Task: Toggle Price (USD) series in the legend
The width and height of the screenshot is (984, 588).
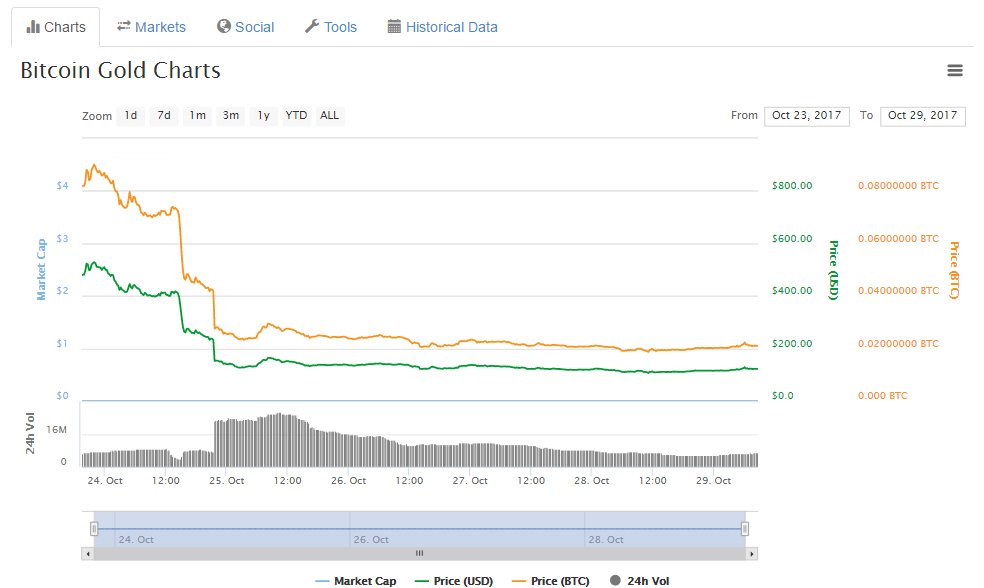Action: click(454, 581)
